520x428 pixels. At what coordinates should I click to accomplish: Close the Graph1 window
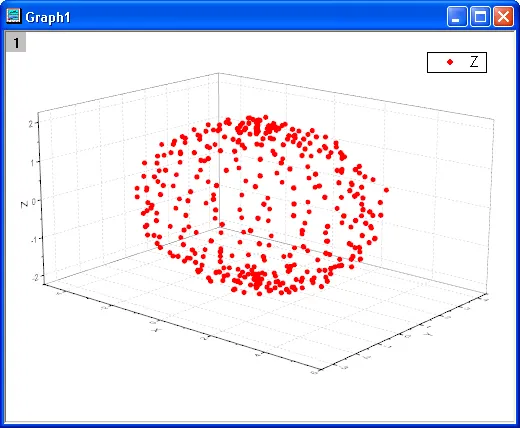pyautogui.click(x=503, y=16)
